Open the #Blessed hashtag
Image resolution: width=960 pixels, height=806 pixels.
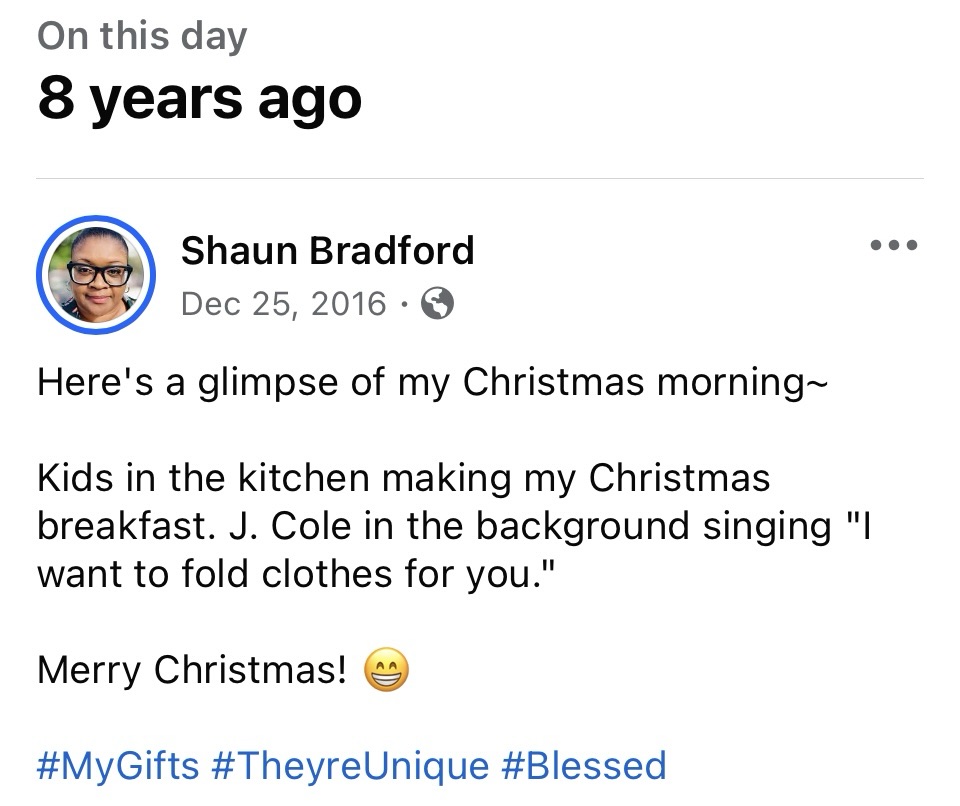583,766
